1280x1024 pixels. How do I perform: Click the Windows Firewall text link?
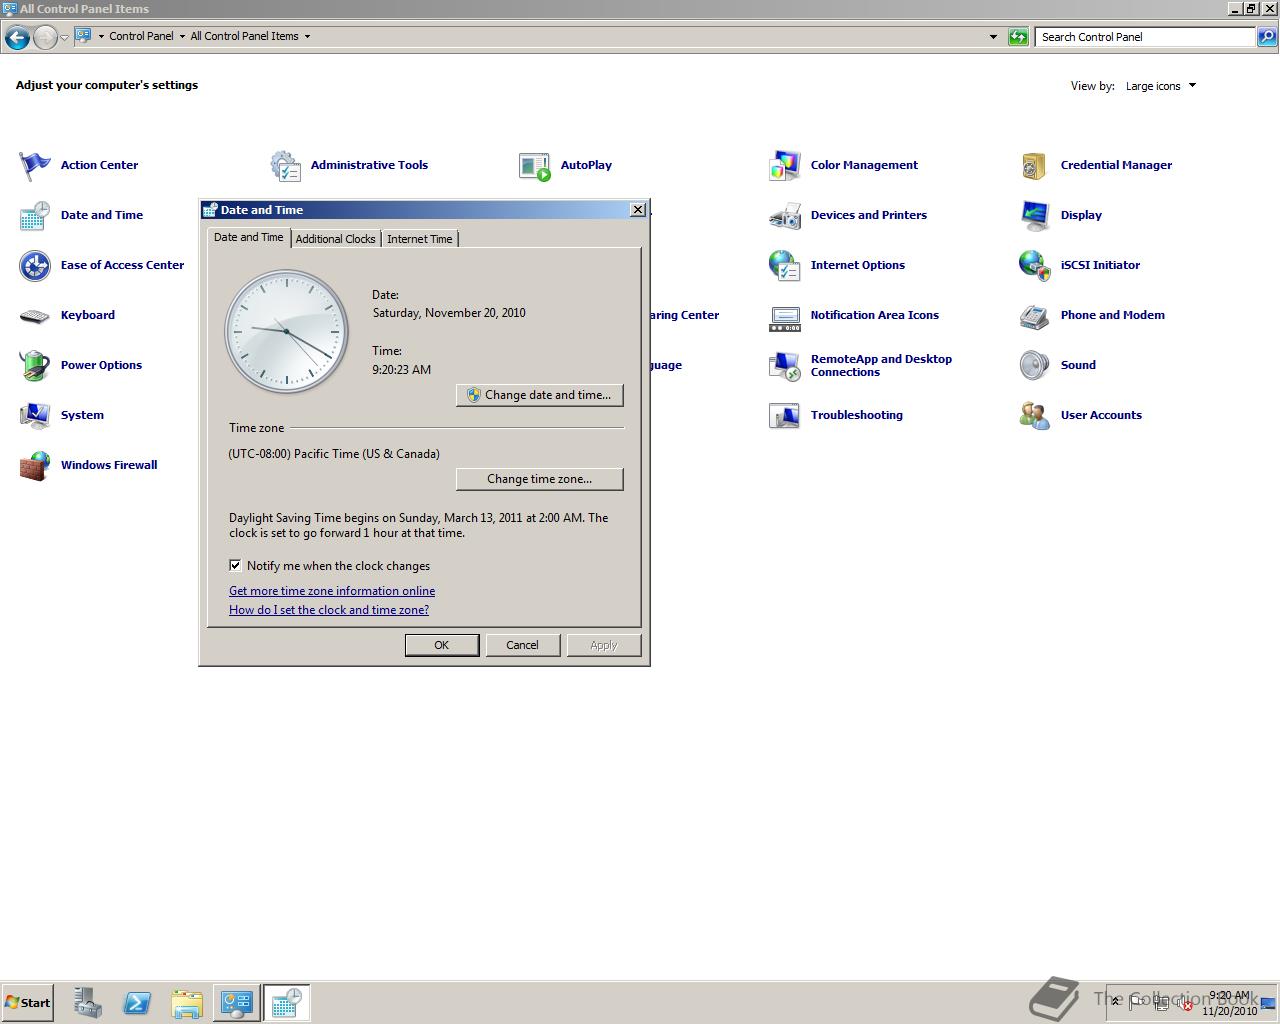(109, 465)
